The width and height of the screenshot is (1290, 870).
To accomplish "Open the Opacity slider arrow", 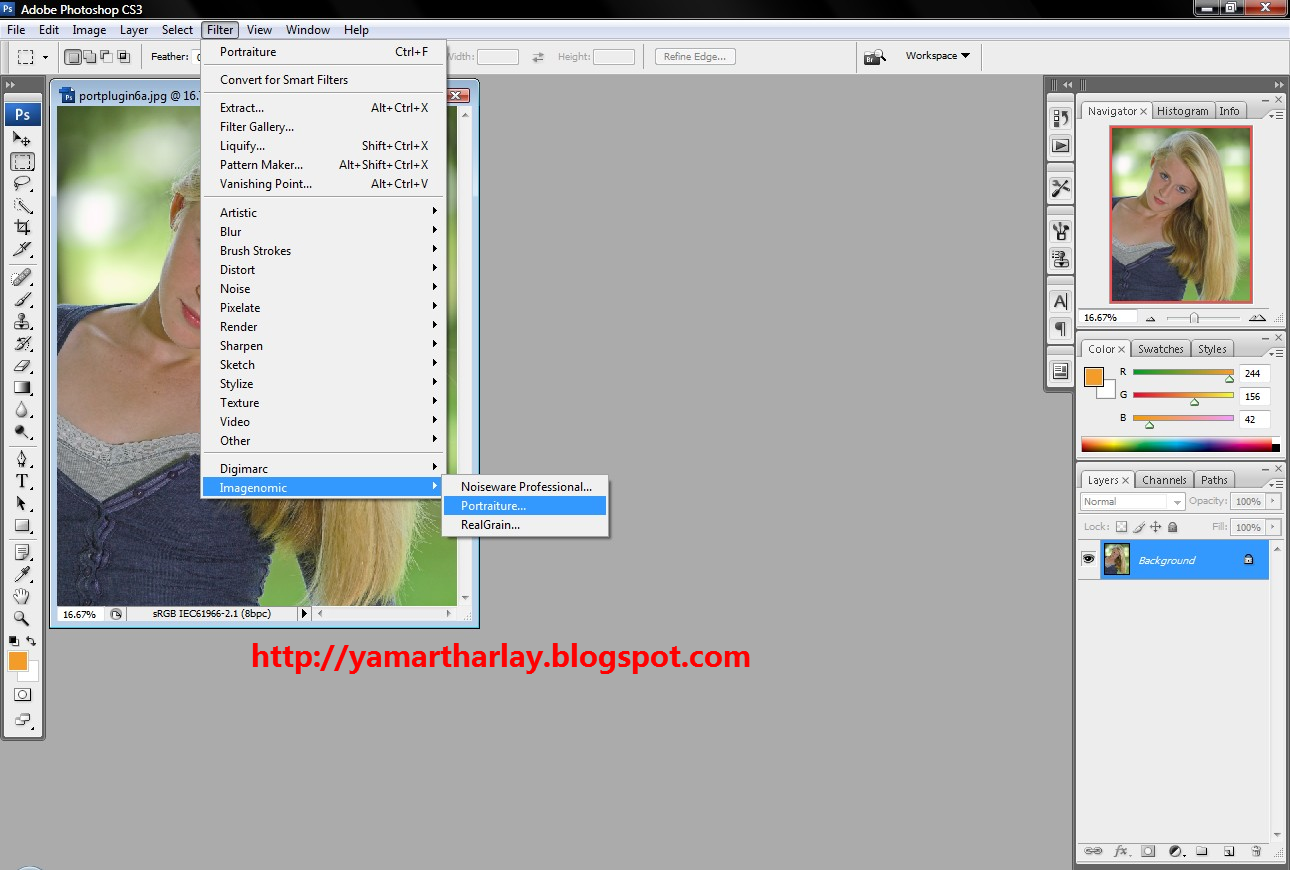I will pyautogui.click(x=1273, y=501).
